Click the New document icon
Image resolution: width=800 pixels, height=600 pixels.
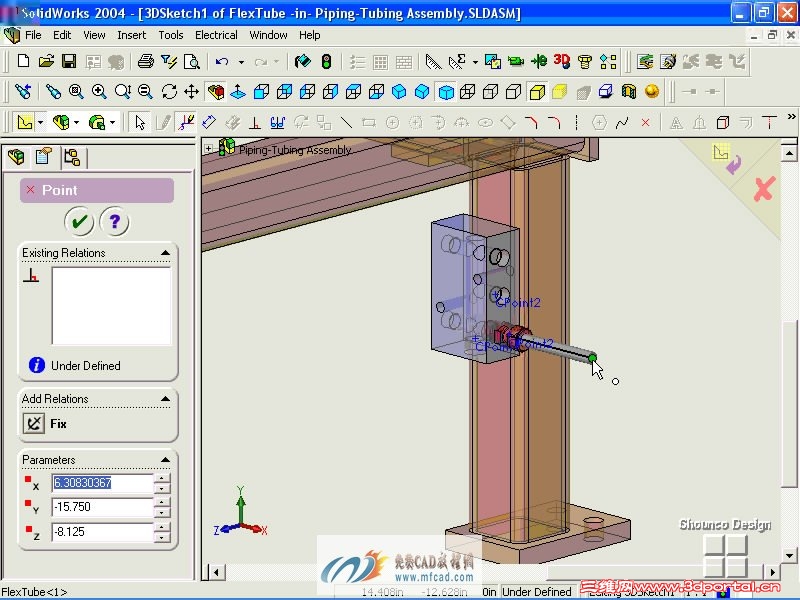point(23,62)
